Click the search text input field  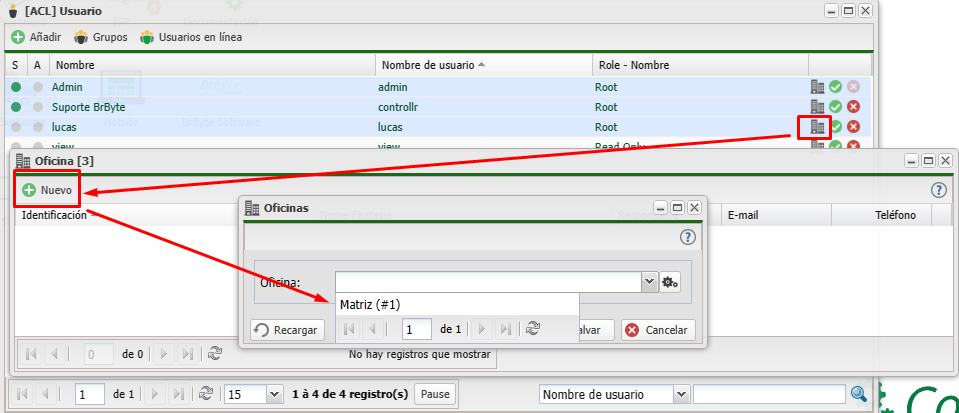click(x=768, y=394)
